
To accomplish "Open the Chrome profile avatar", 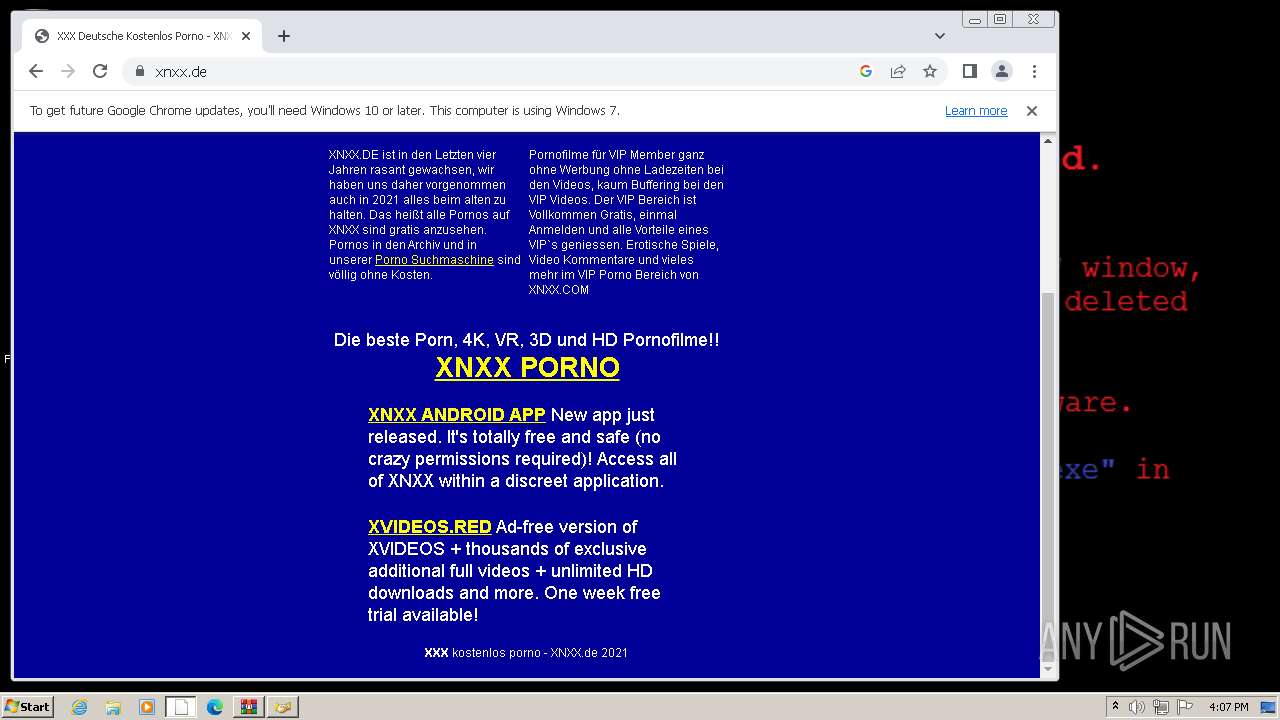I will click(1001, 71).
